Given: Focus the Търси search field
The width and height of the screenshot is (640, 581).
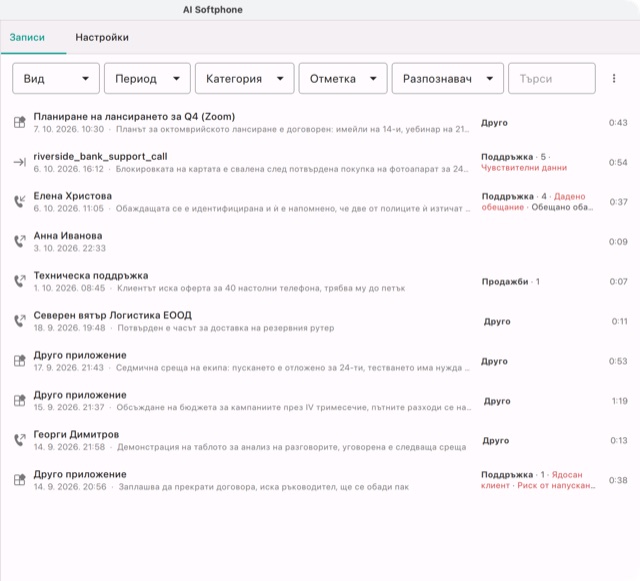Looking at the screenshot, I should pos(552,78).
